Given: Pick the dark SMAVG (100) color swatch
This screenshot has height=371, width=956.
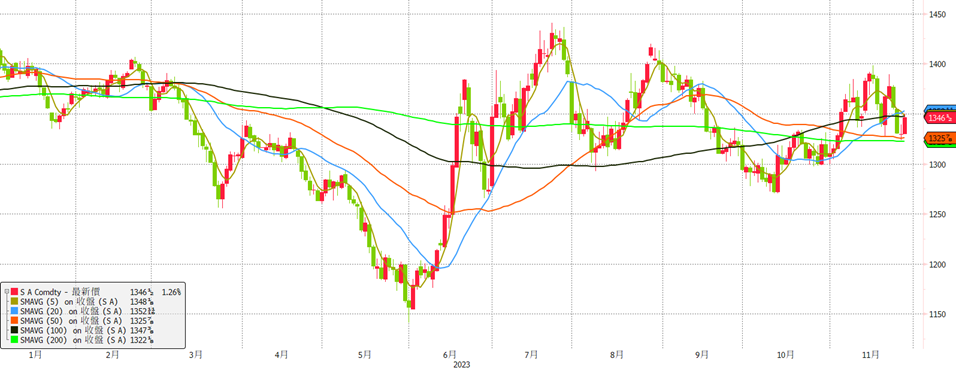Looking at the screenshot, I should pos(15,330).
